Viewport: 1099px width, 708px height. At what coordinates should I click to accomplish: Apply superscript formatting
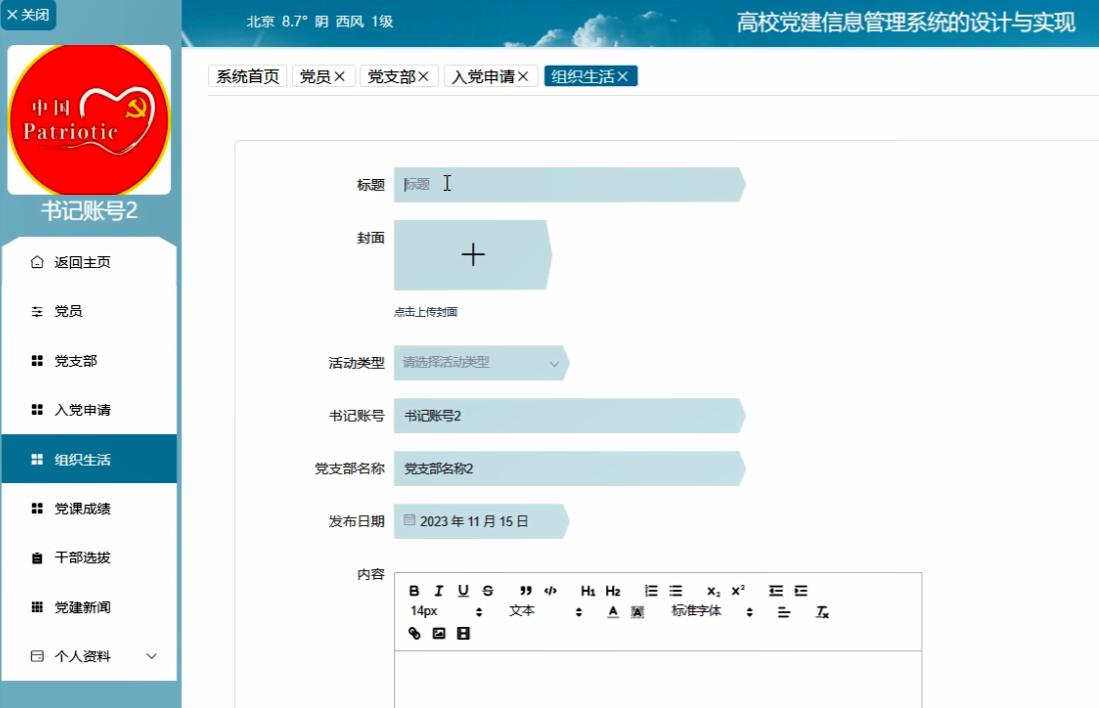tap(738, 591)
